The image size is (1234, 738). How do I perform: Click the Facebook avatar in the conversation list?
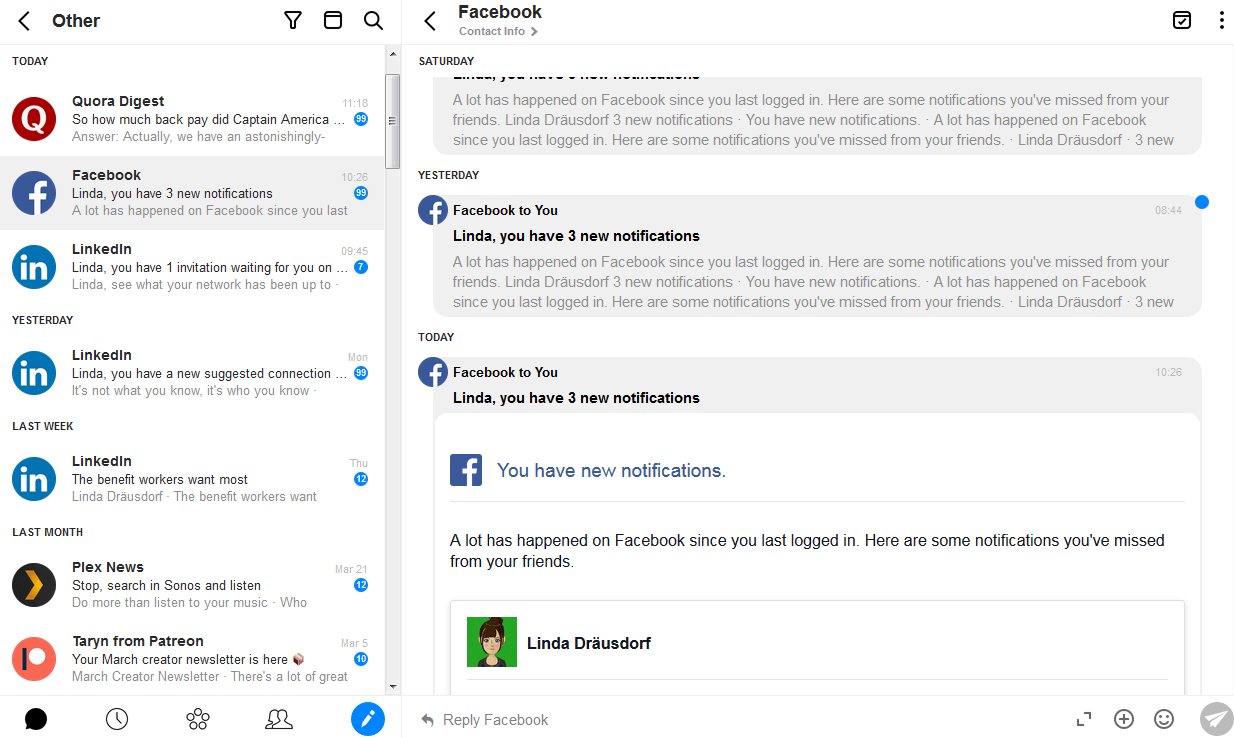pos(34,193)
